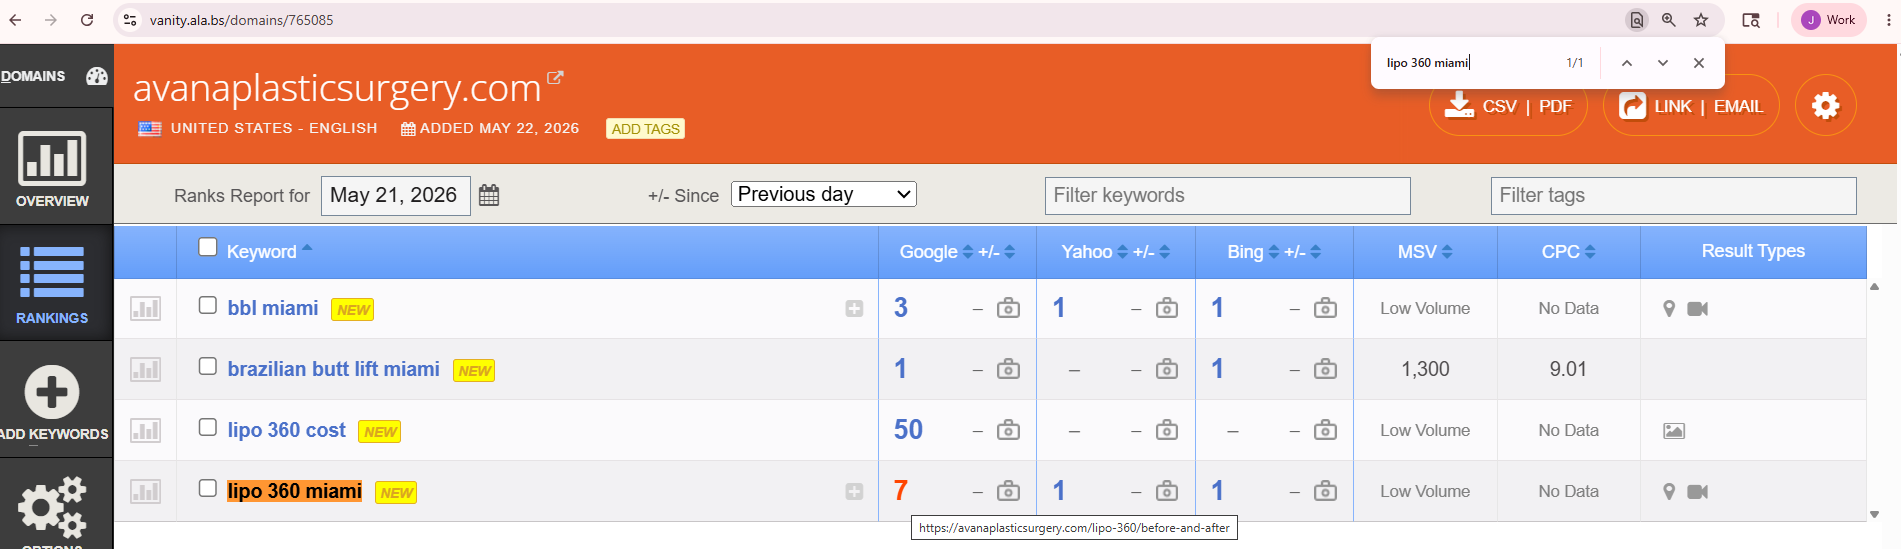Open the bbl miami keyword link

[x=273, y=308]
